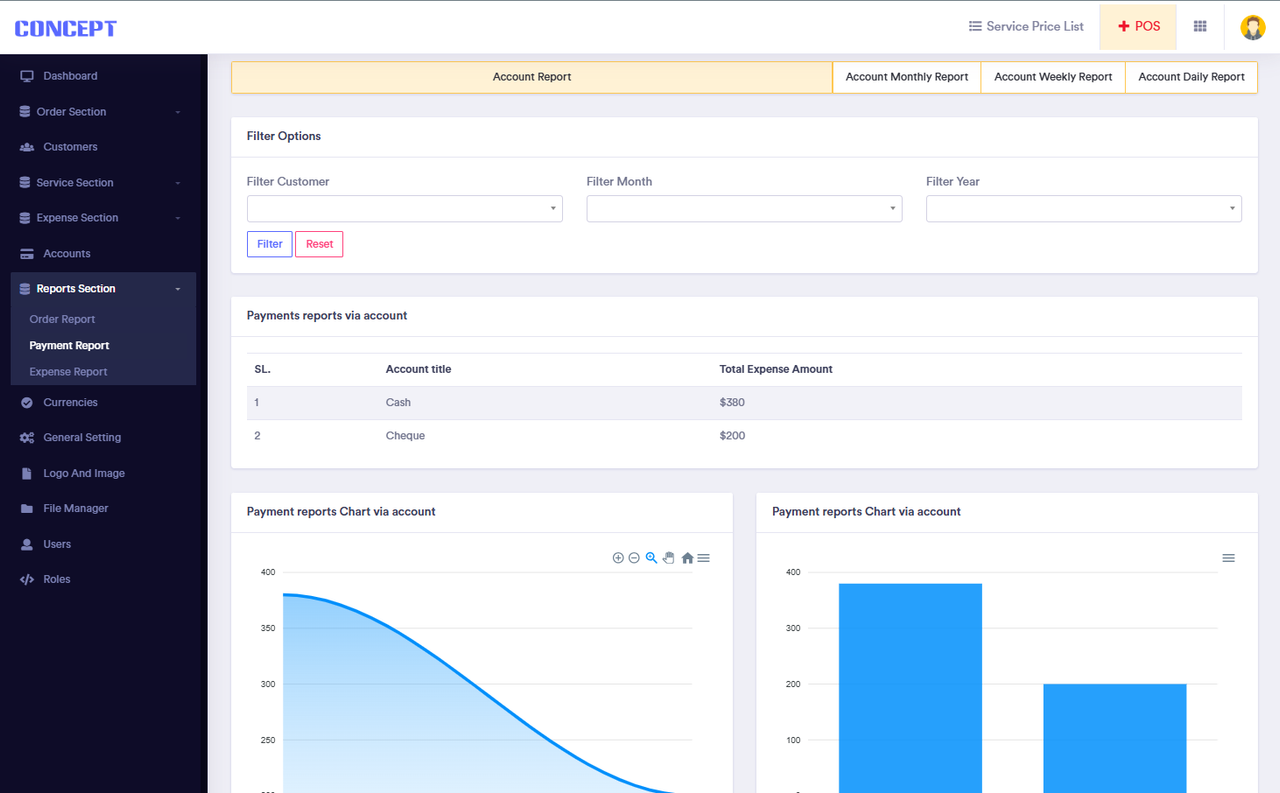1280x793 pixels.
Task: Click the Accounts card icon
Action: click(27, 254)
